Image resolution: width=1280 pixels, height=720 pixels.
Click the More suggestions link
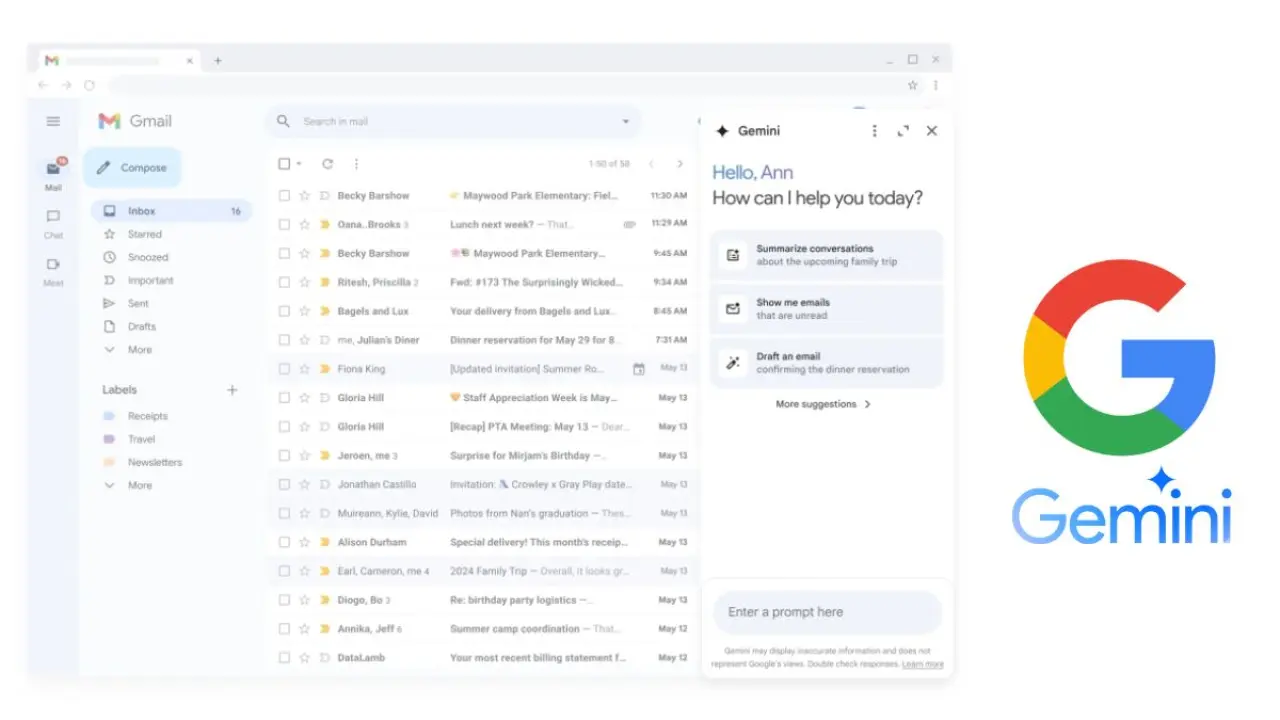[823, 405]
